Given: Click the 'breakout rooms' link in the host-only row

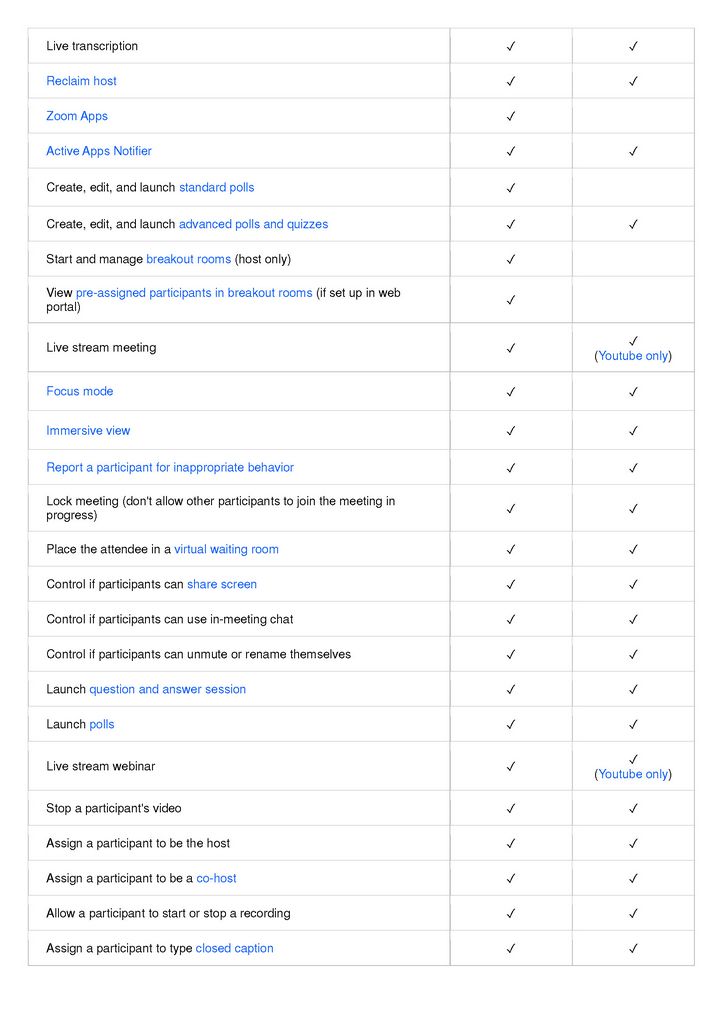Looking at the screenshot, I should pos(188,259).
